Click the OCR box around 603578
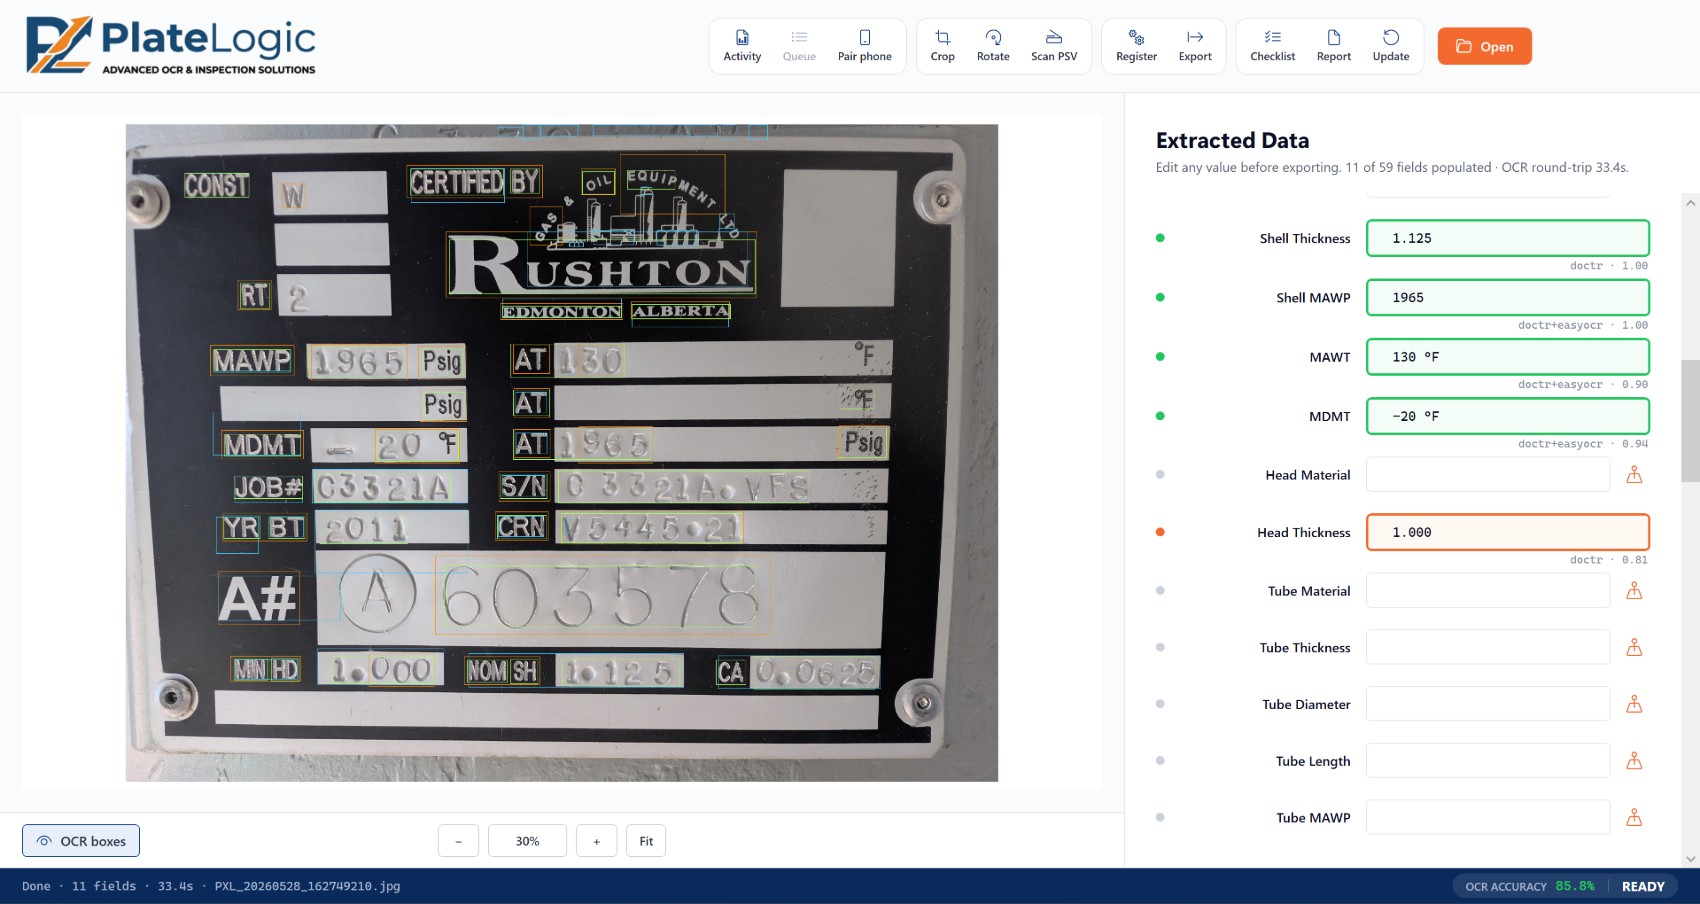Viewport: 1700px width, 904px height. [x=601, y=596]
